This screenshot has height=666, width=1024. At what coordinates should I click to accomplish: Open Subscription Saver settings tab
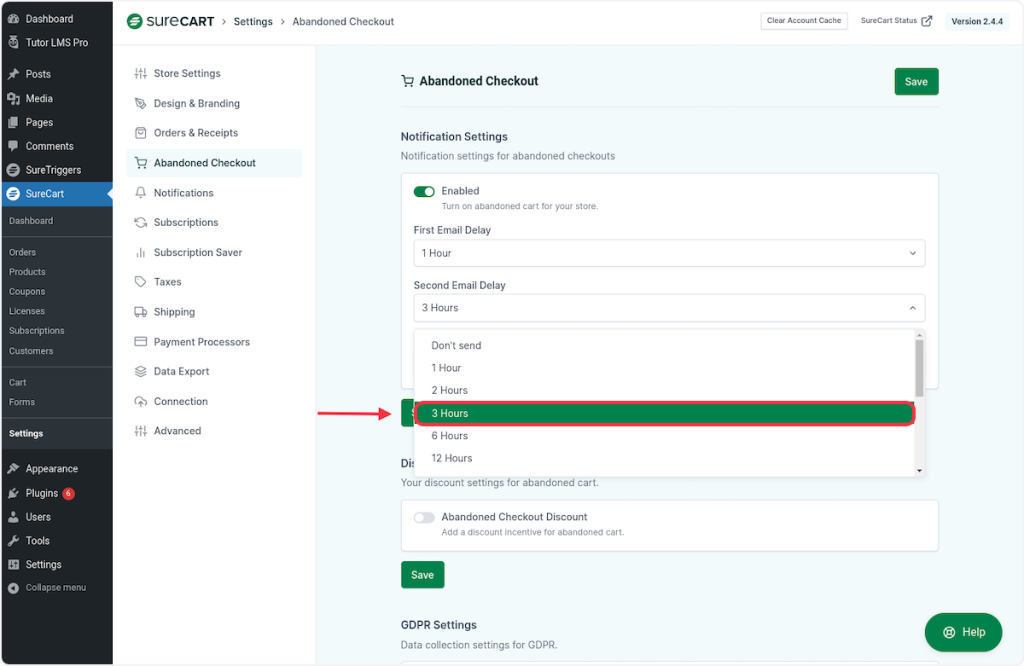[x=198, y=253]
